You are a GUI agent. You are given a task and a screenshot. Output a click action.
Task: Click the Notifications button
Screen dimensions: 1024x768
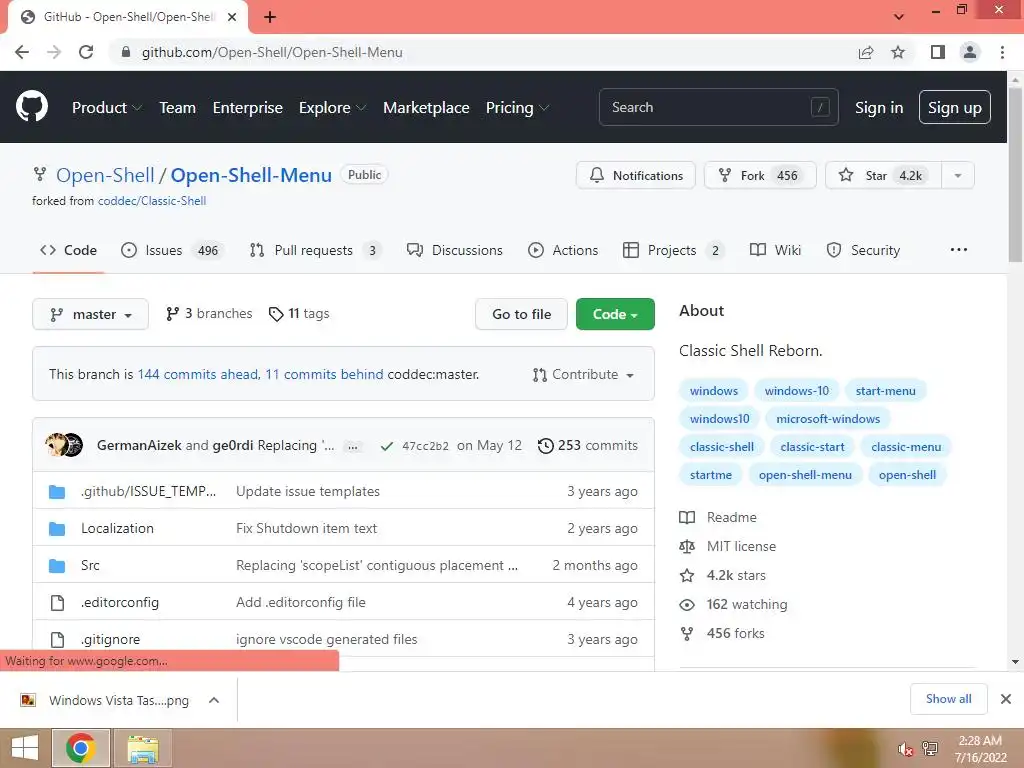pos(635,175)
